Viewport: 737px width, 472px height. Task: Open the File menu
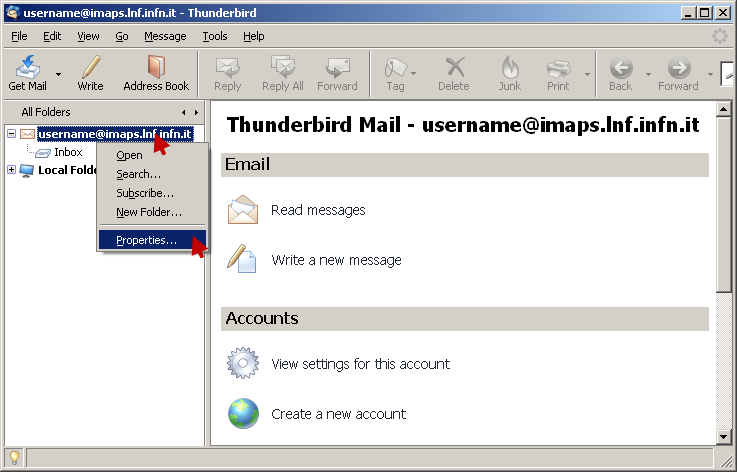19,36
